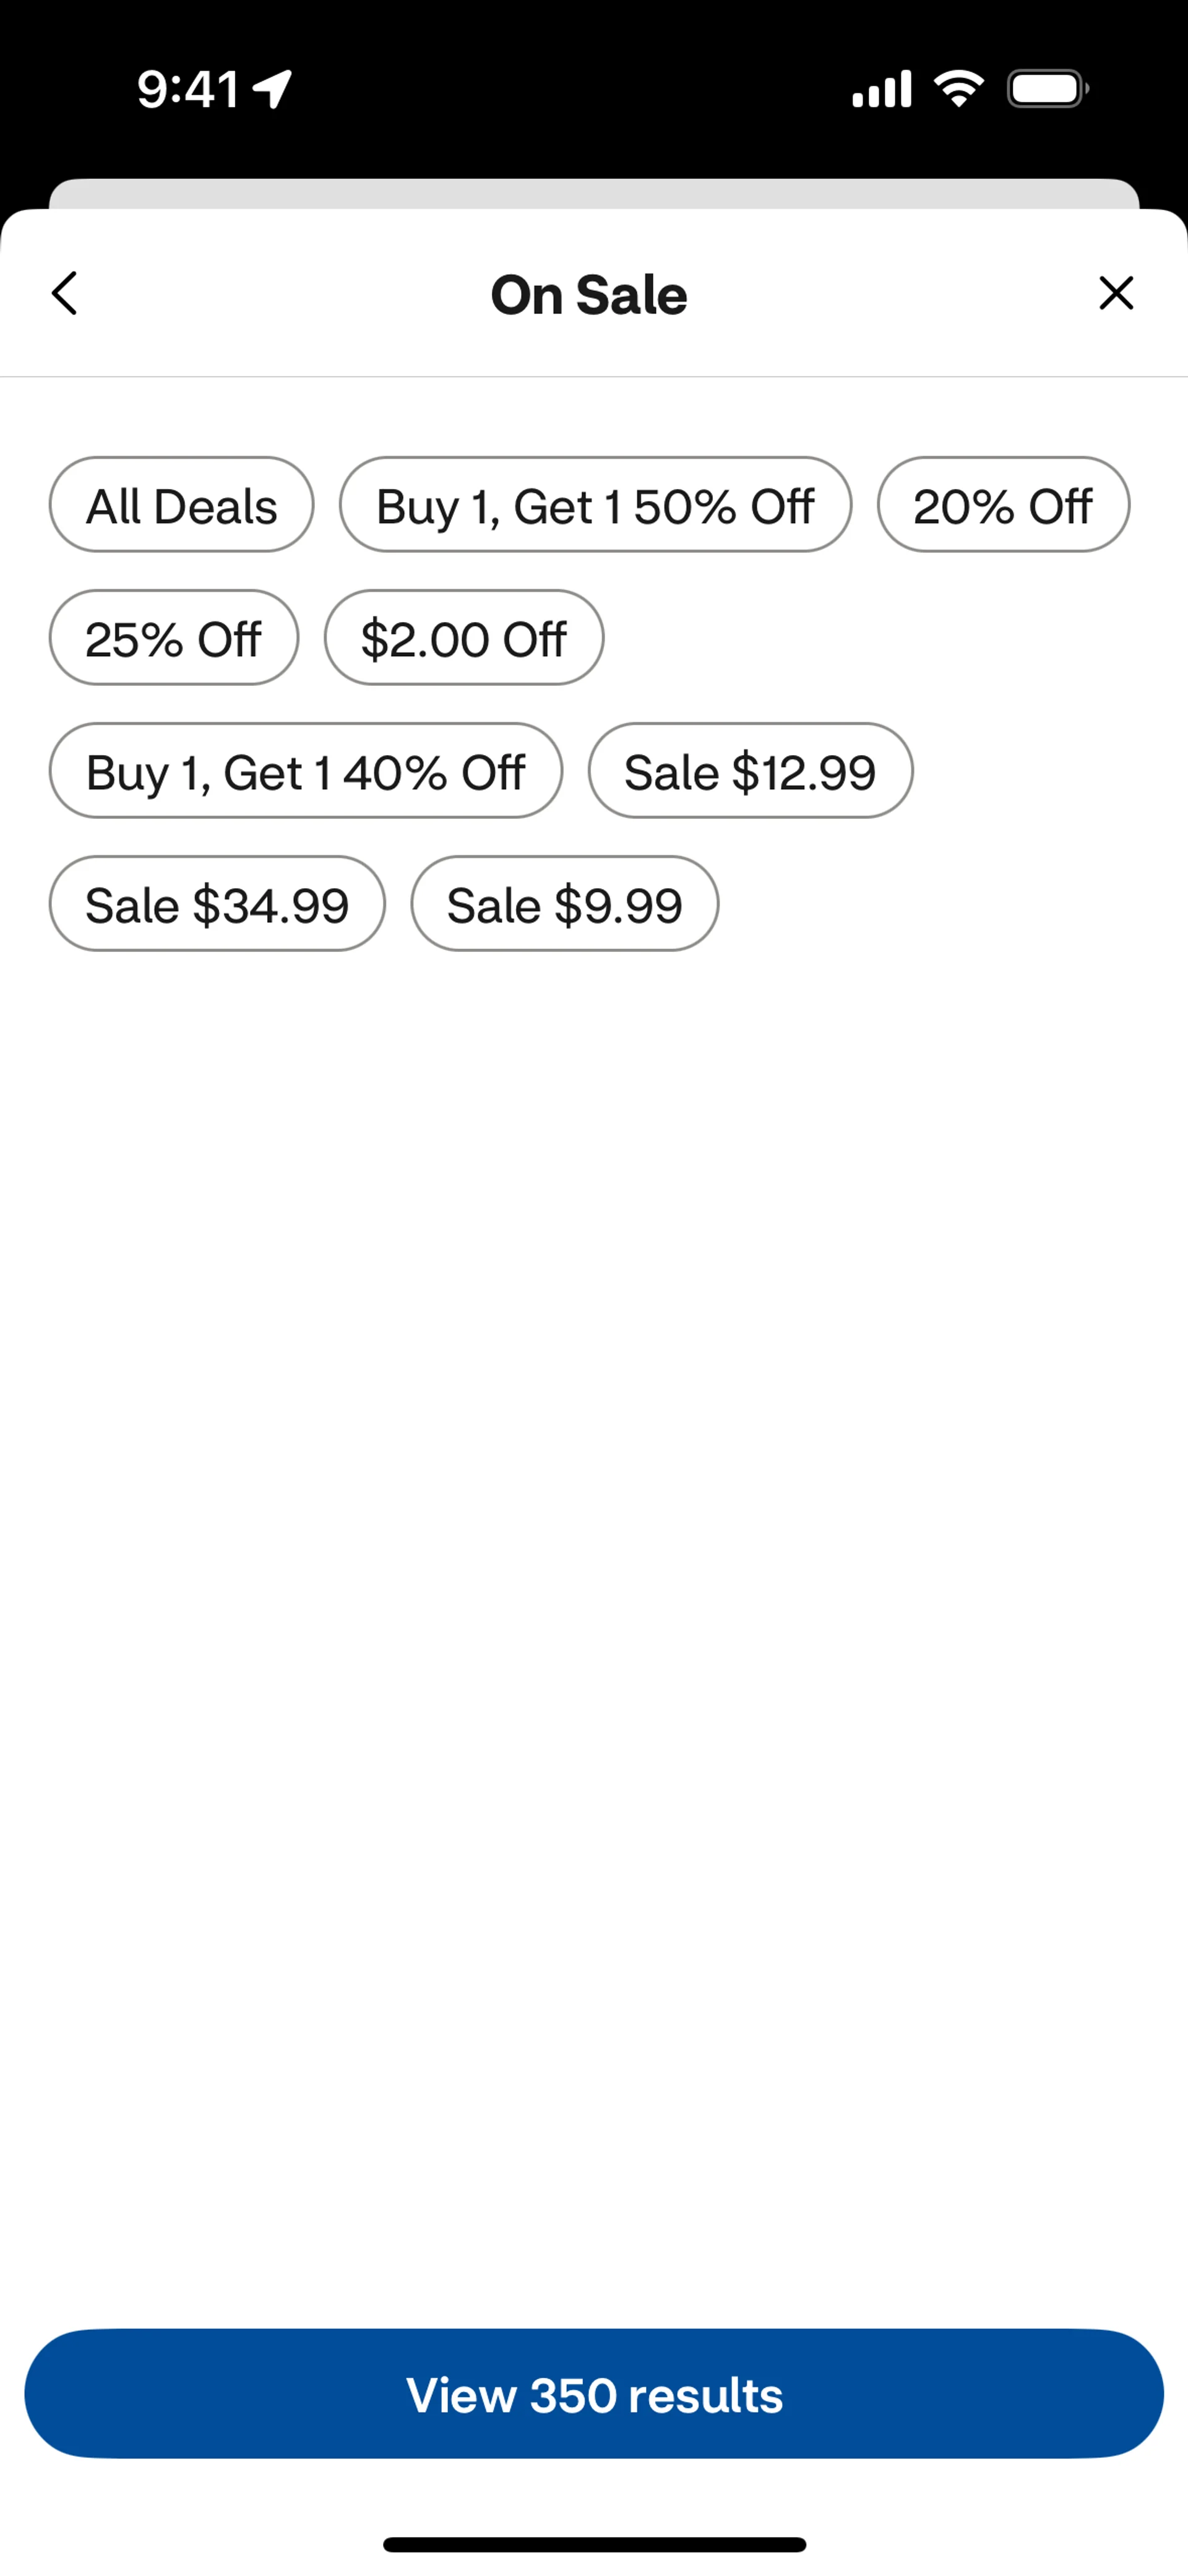1188x2576 pixels.
Task: Tap the battery indicator icon
Action: [1047, 89]
